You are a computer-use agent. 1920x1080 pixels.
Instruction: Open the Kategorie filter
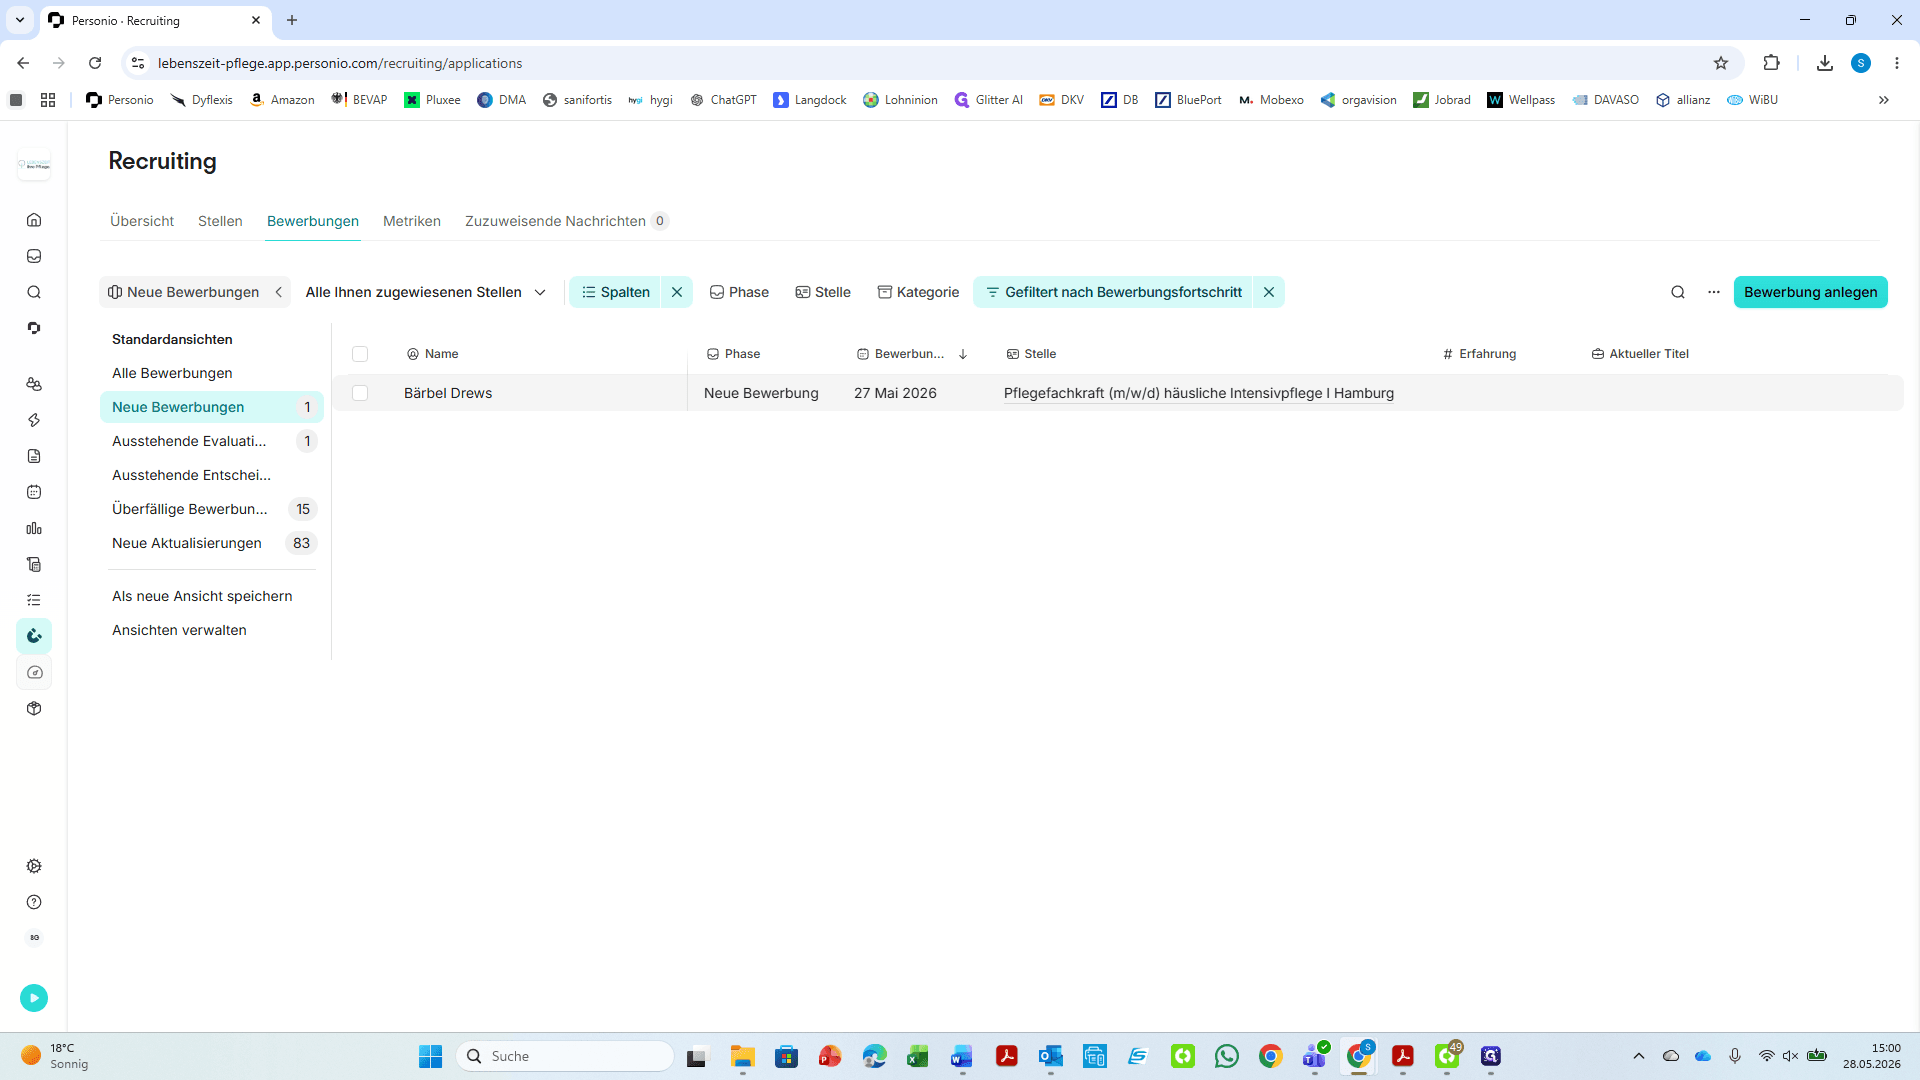click(x=918, y=292)
